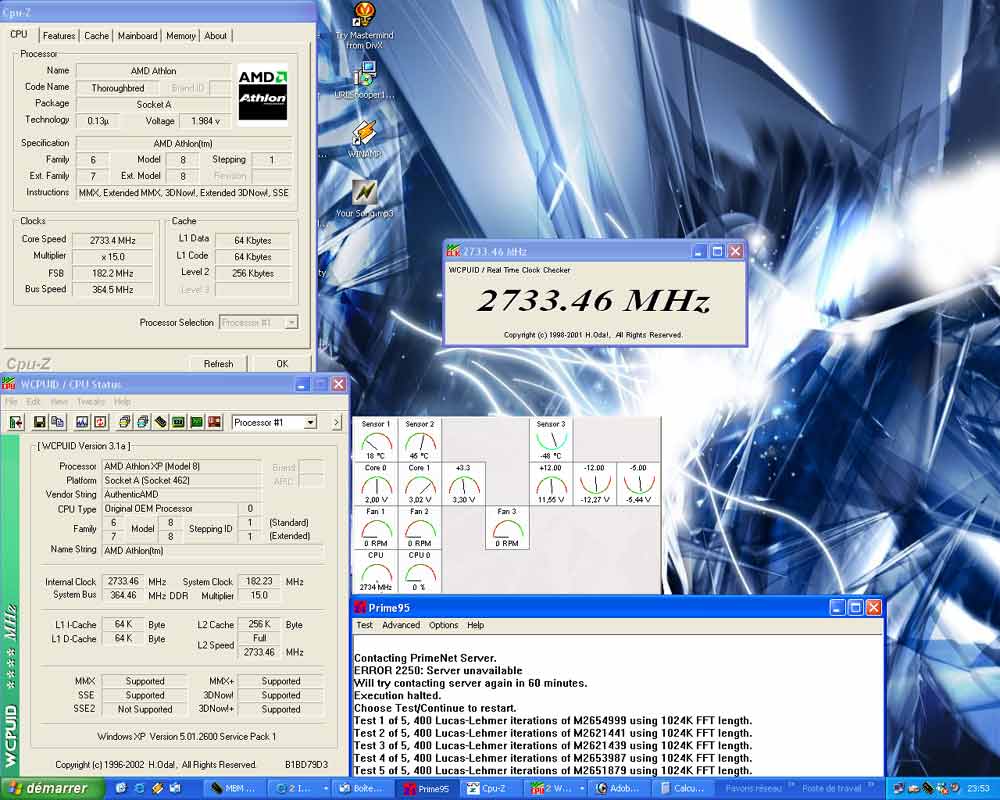Screen dimensions: 1000x800
Task: Select the Your Song.mp3 desktop file
Action: tap(365, 198)
